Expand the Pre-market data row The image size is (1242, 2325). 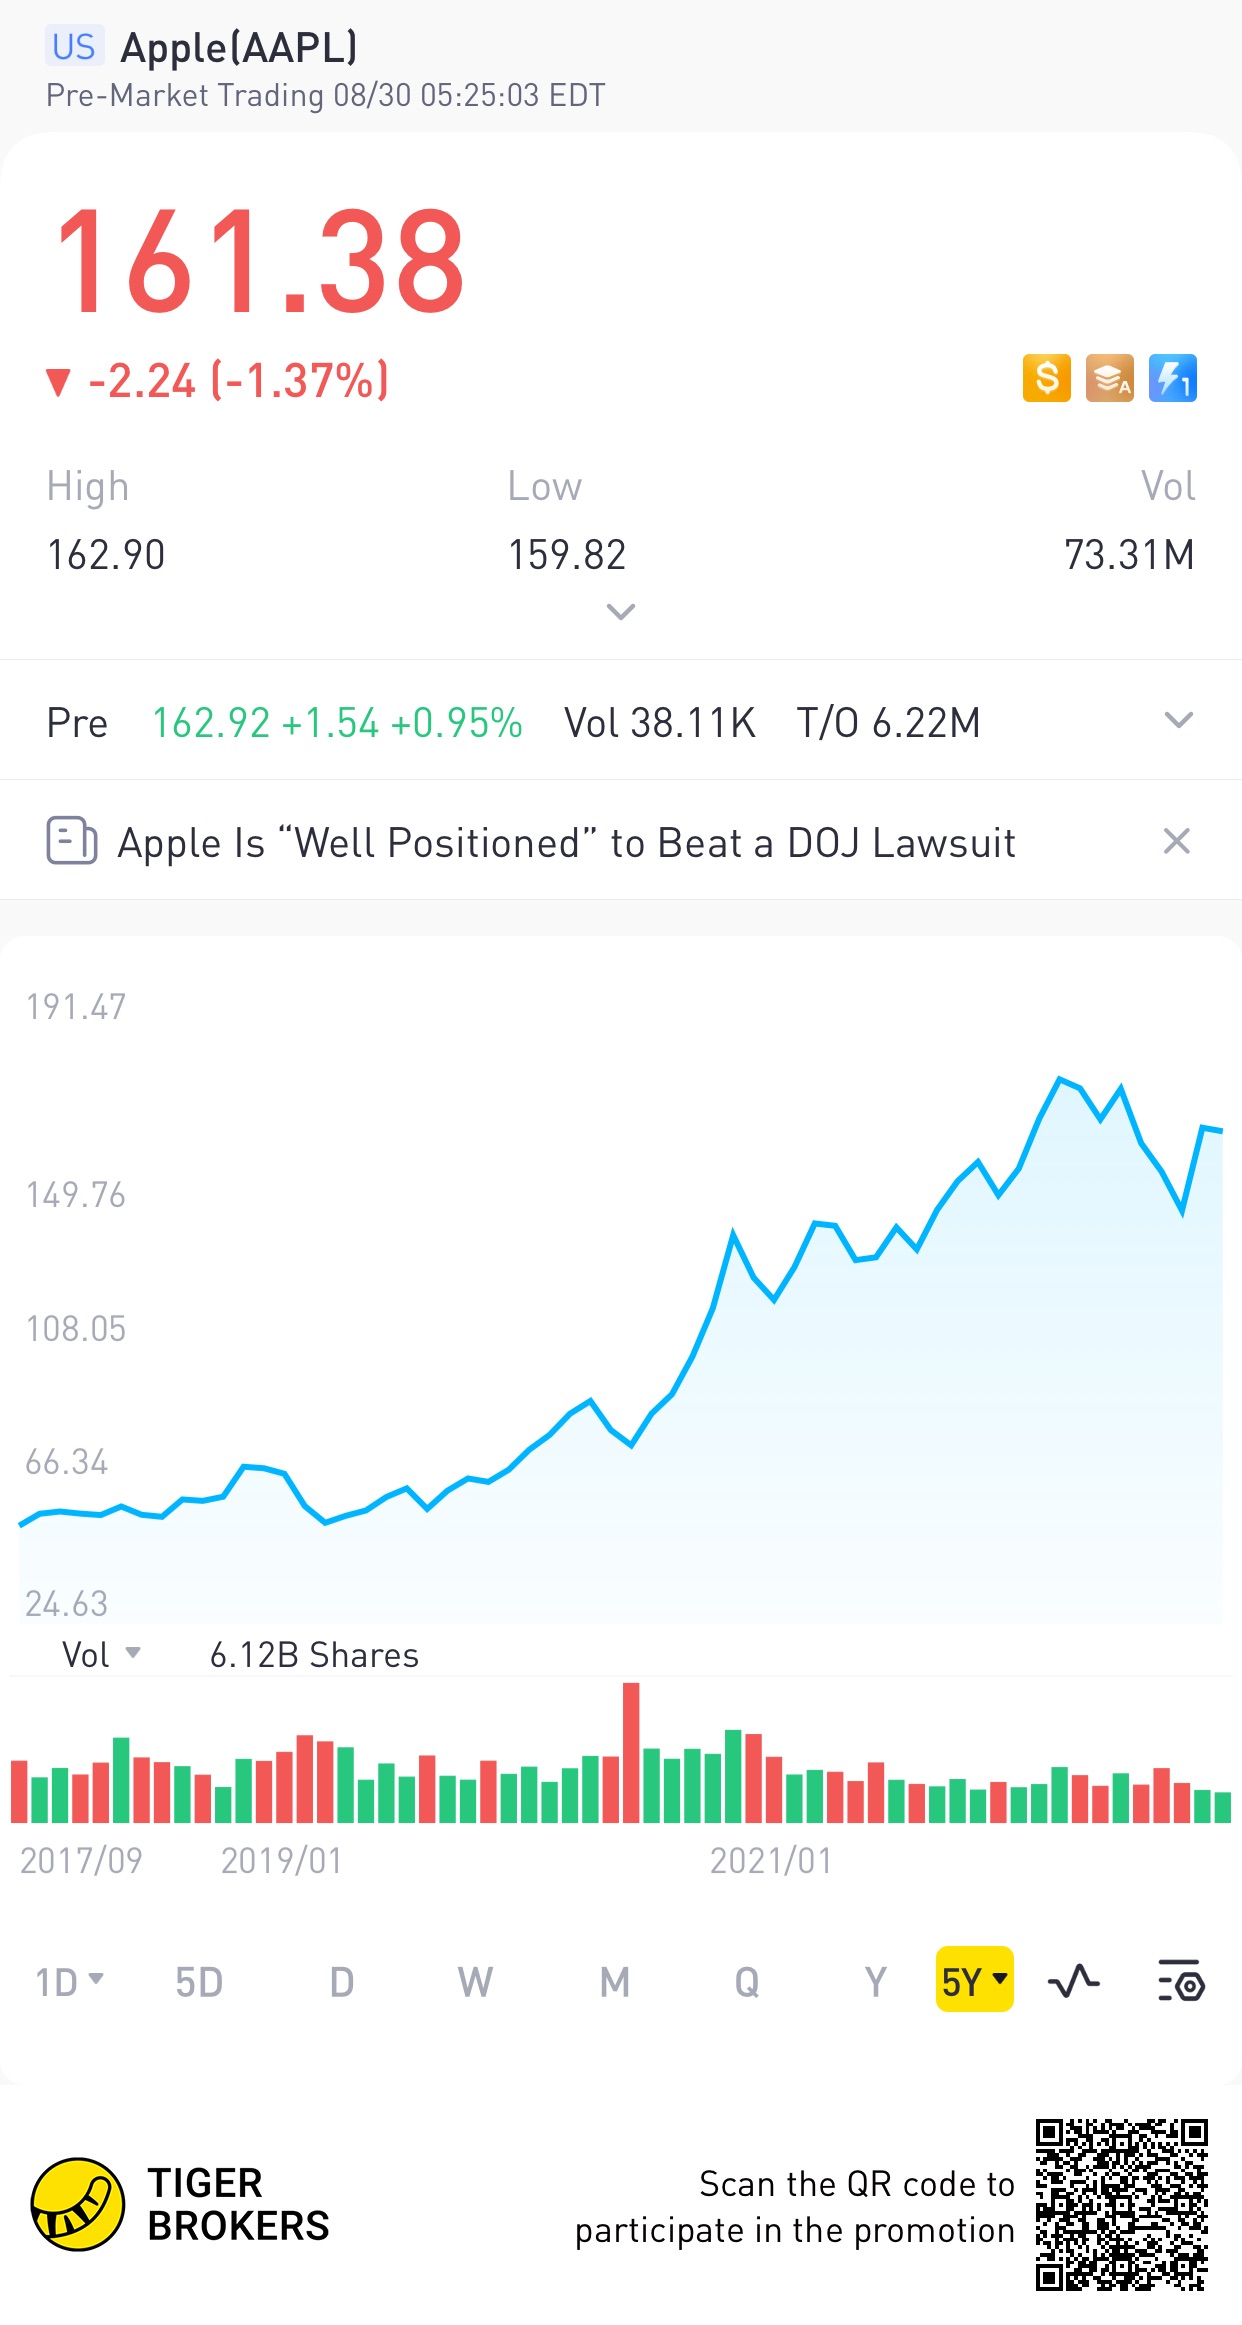coord(1179,721)
